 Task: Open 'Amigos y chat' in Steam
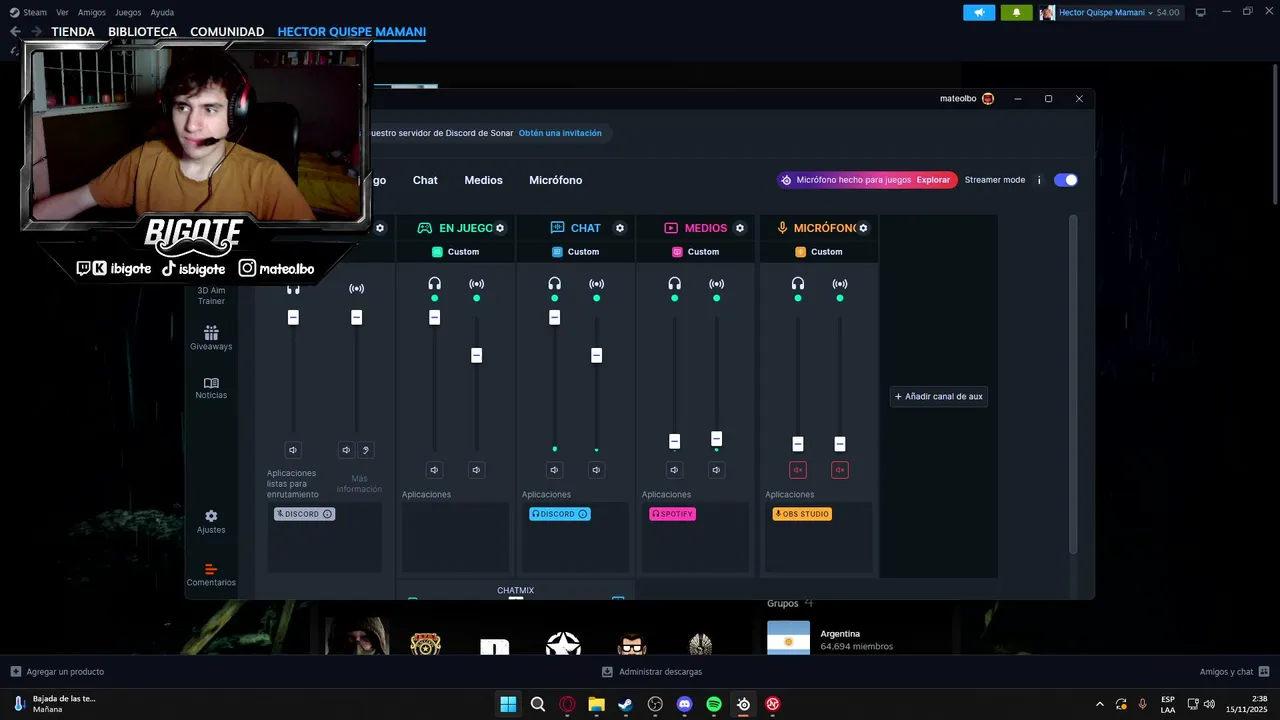pyautogui.click(x=1234, y=672)
